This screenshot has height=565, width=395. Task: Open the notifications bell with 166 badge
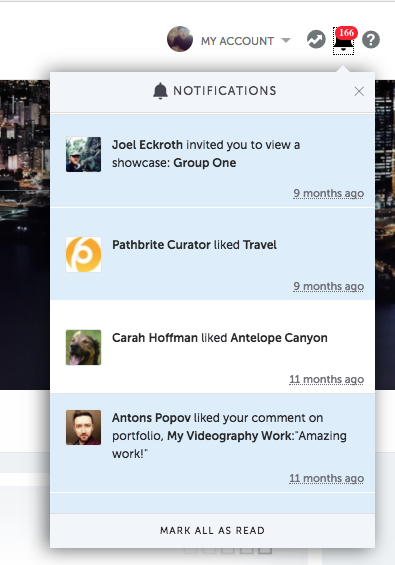[x=343, y=40]
